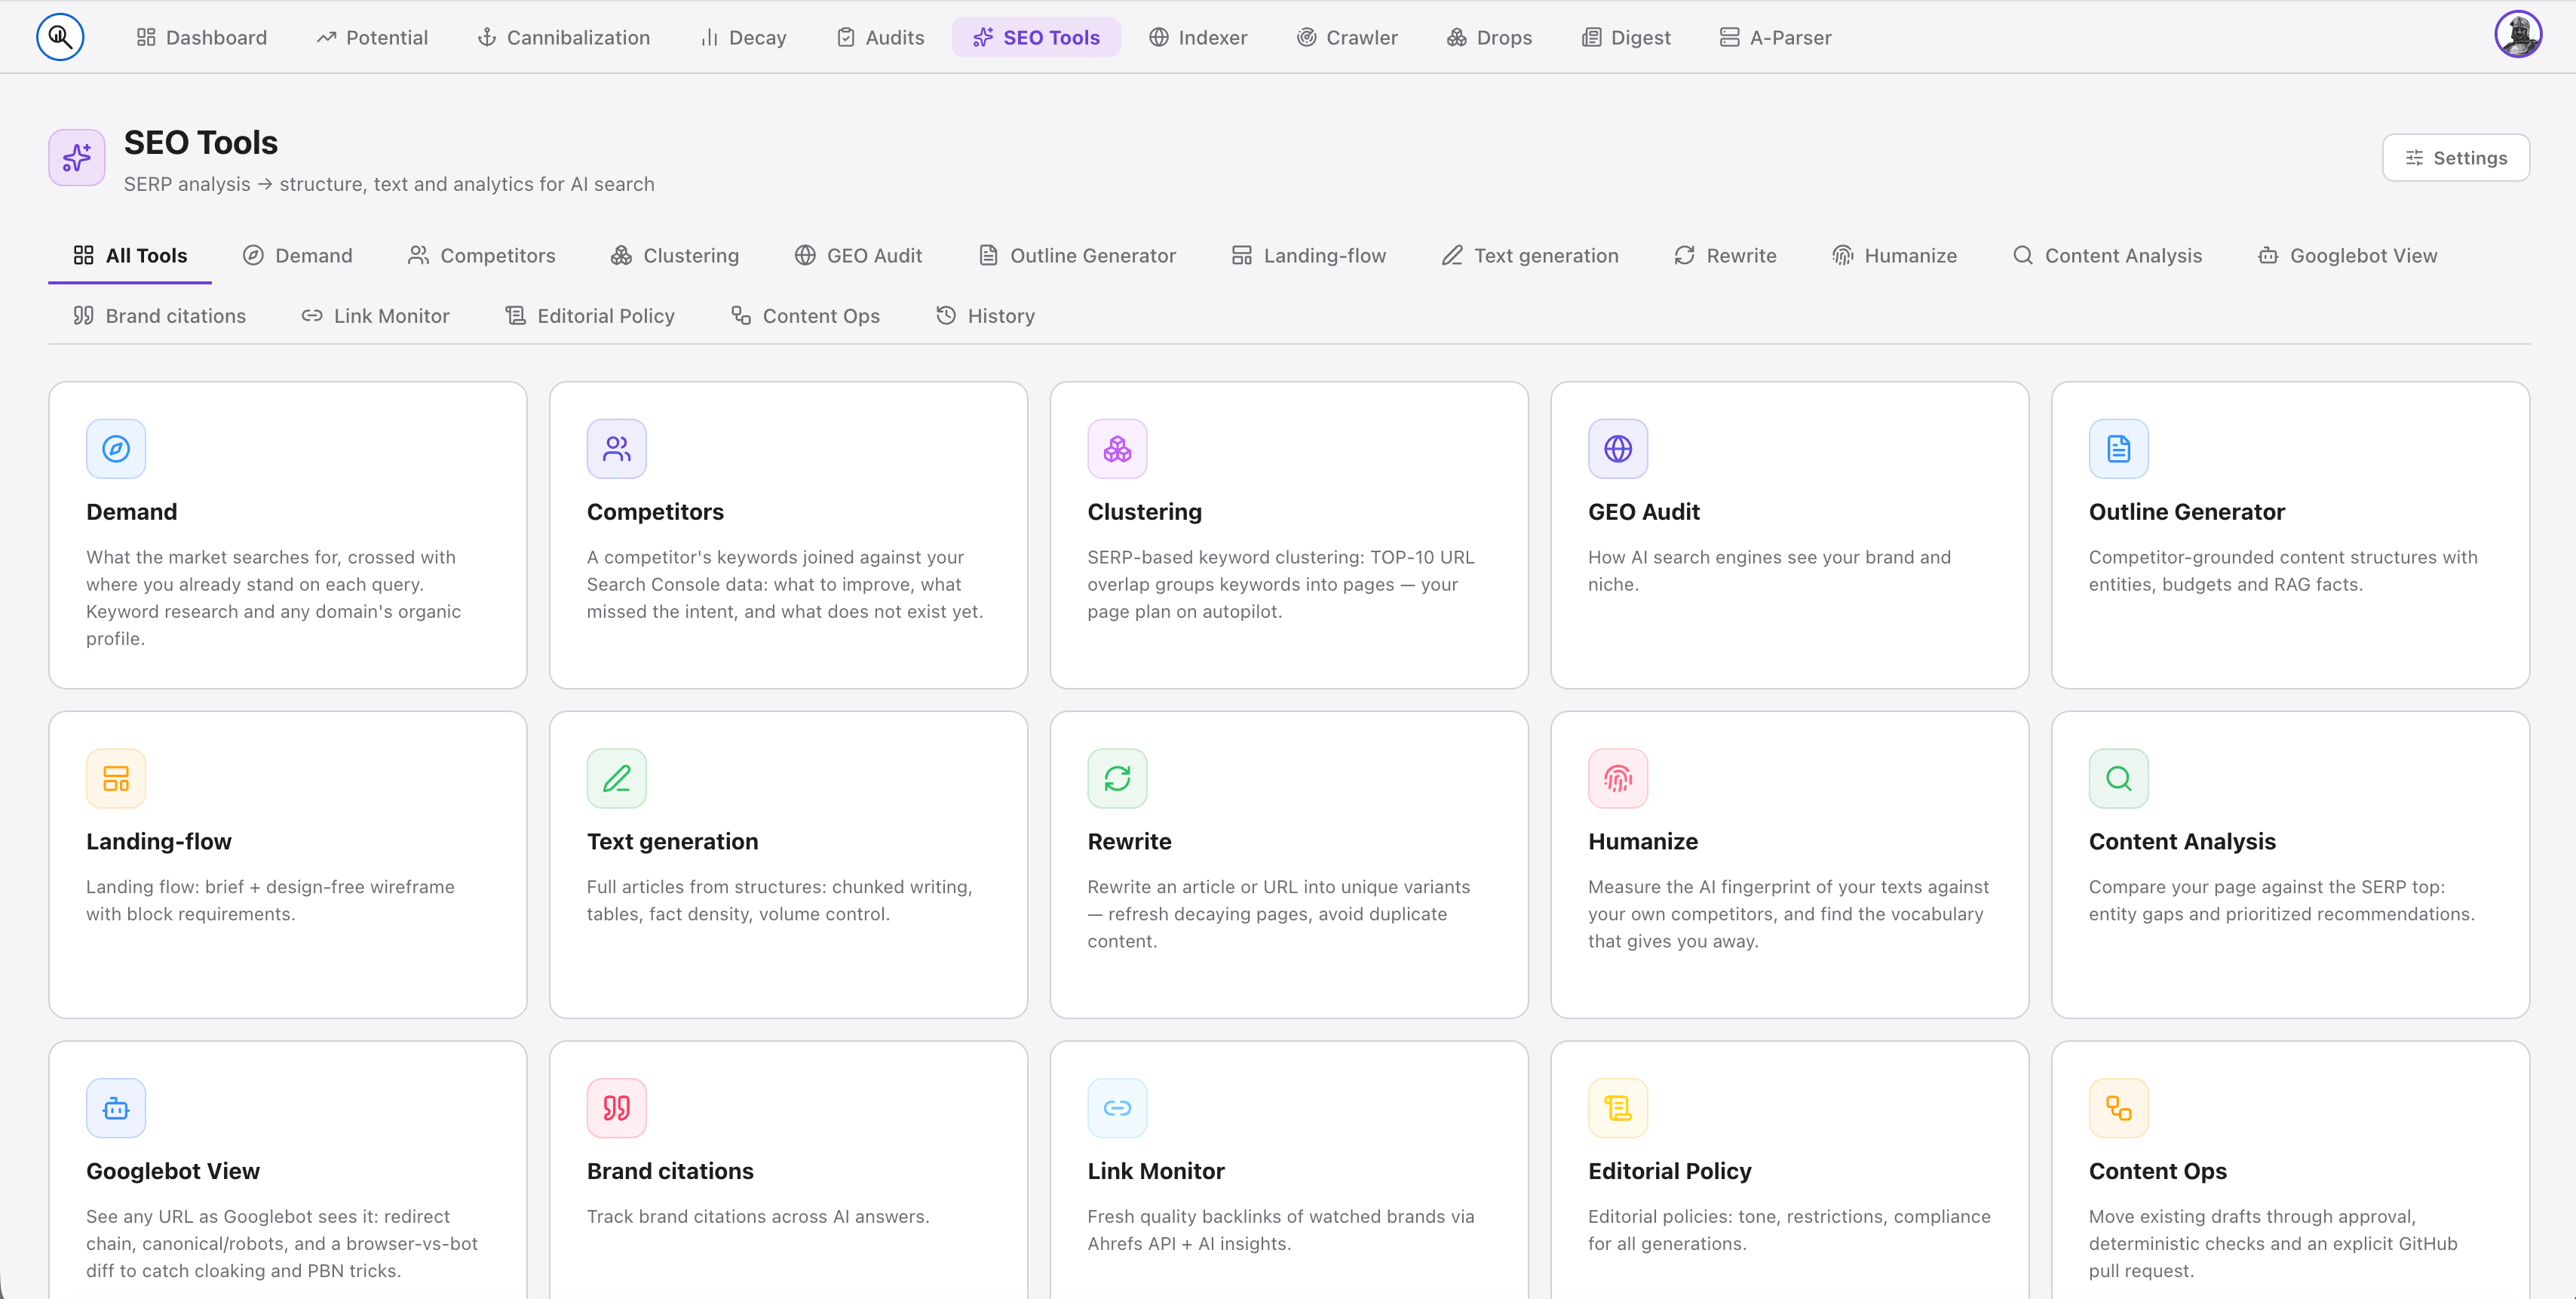Screen dimensions: 2576x1299
Task: Click the Demand card compass icon
Action: coord(116,449)
